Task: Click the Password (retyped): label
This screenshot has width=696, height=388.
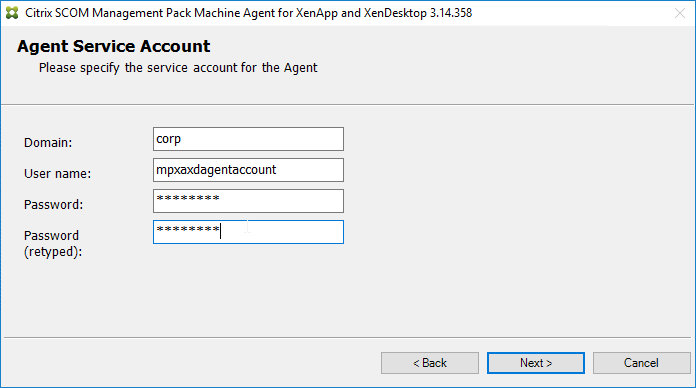Action: (x=53, y=243)
